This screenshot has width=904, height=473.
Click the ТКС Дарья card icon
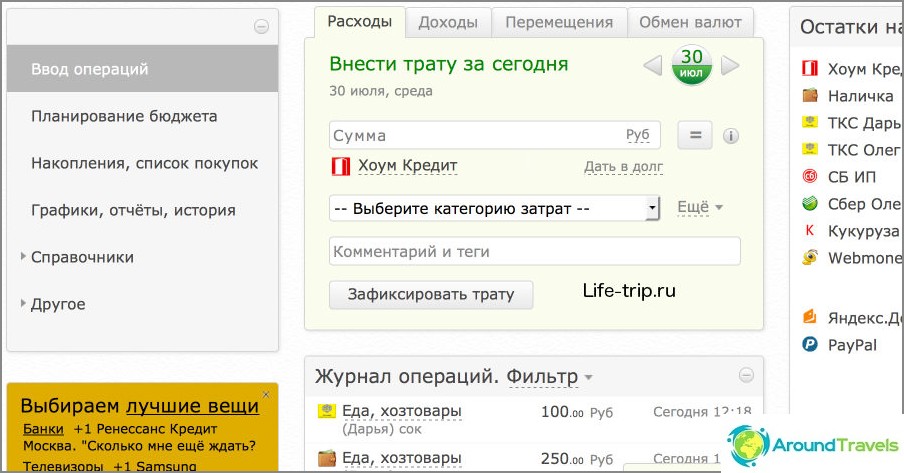(x=810, y=122)
